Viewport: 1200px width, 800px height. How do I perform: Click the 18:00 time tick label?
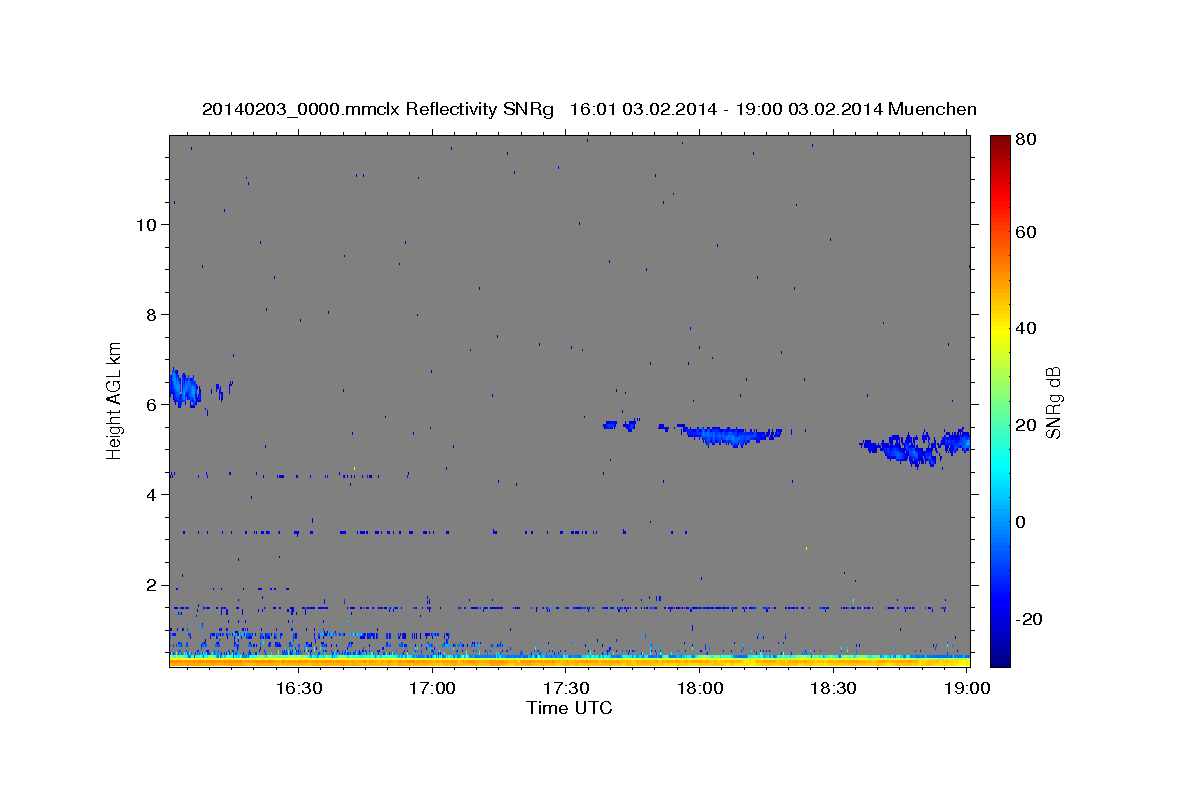coord(700,688)
